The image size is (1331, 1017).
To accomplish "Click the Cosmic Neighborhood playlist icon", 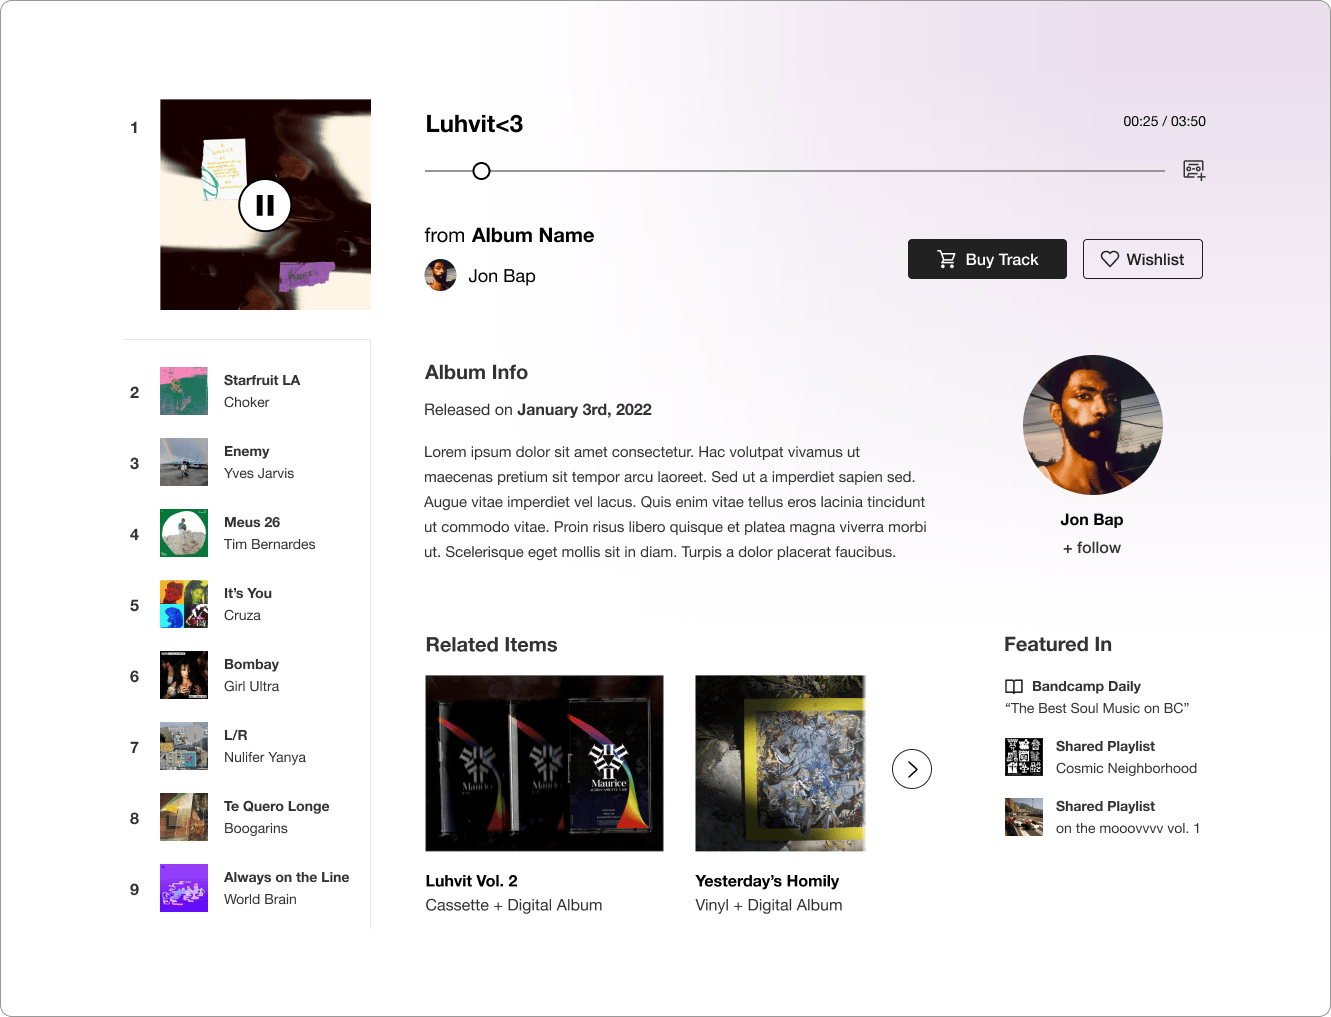I will click(x=1024, y=757).
